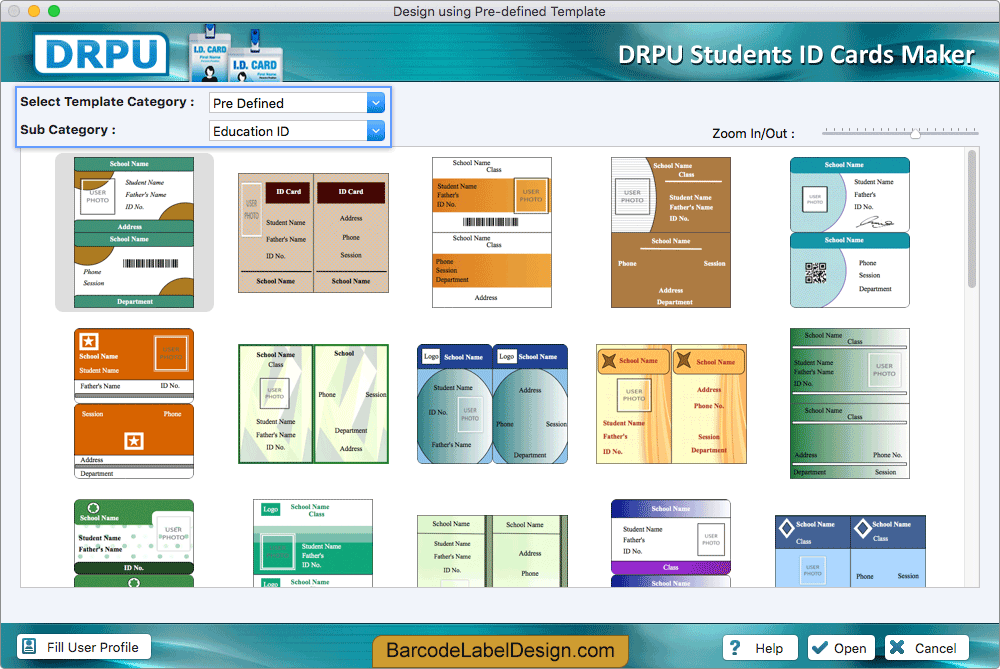Click the Pre Defined category field
Image resolution: width=1000 pixels, height=669 pixels.
point(297,103)
